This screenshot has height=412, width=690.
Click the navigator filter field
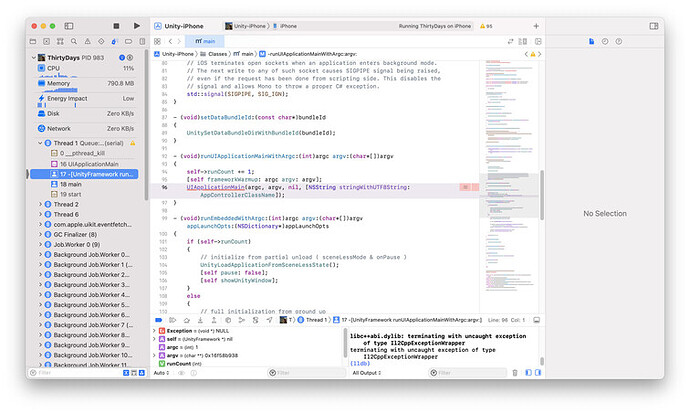pyautogui.click(x=77, y=373)
